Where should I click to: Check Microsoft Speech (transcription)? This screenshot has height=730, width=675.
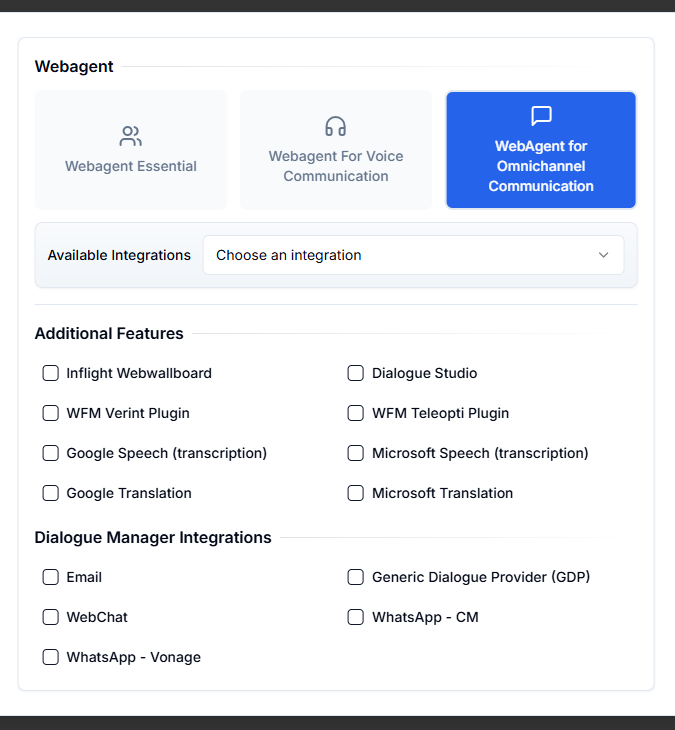click(x=356, y=453)
